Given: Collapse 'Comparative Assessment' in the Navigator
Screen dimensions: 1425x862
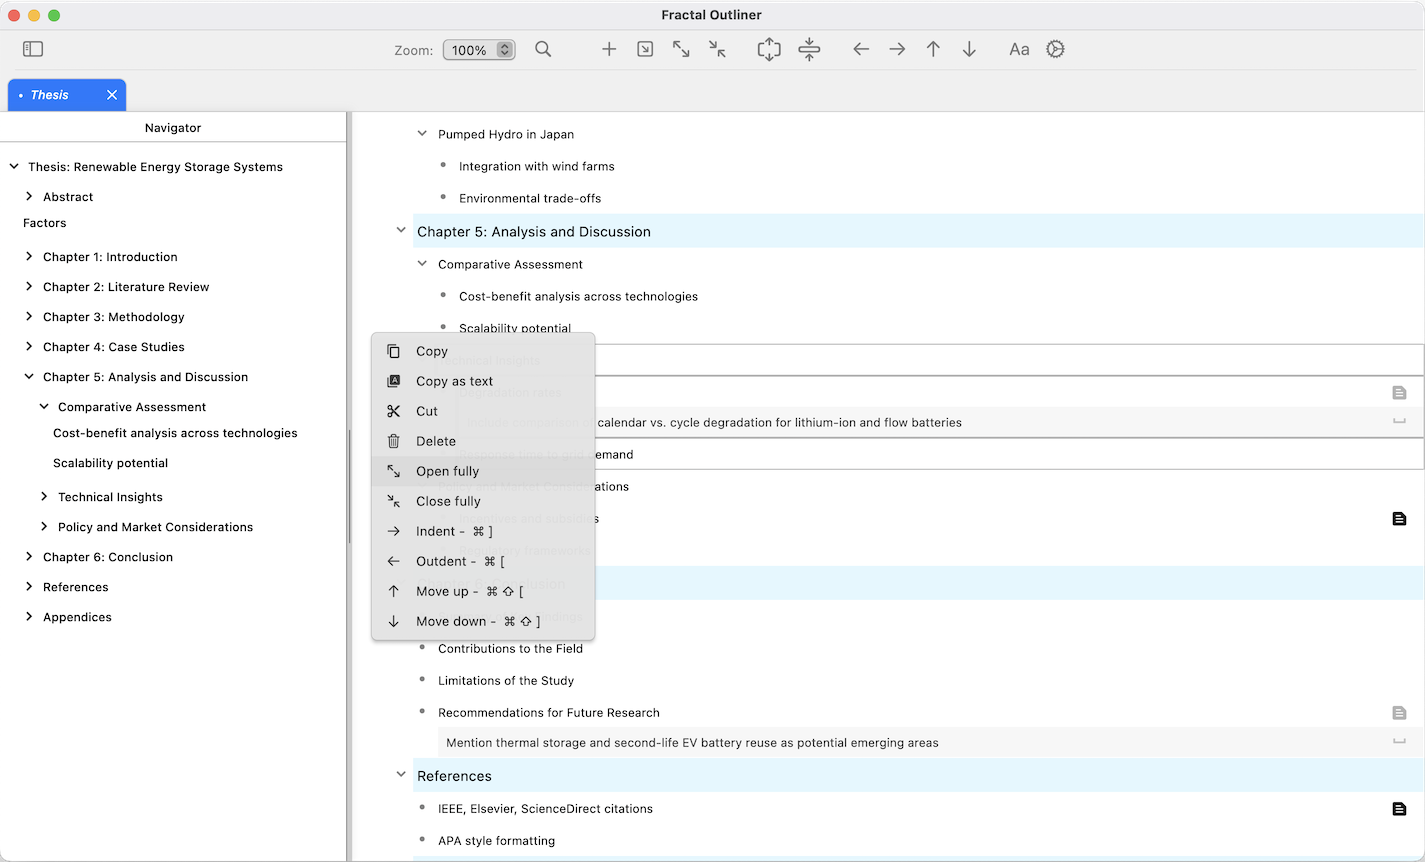Looking at the screenshot, I should coord(43,407).
